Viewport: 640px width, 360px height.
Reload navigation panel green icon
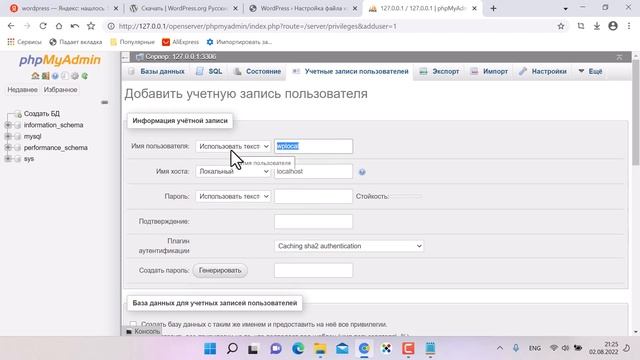(x=84, y=76)
